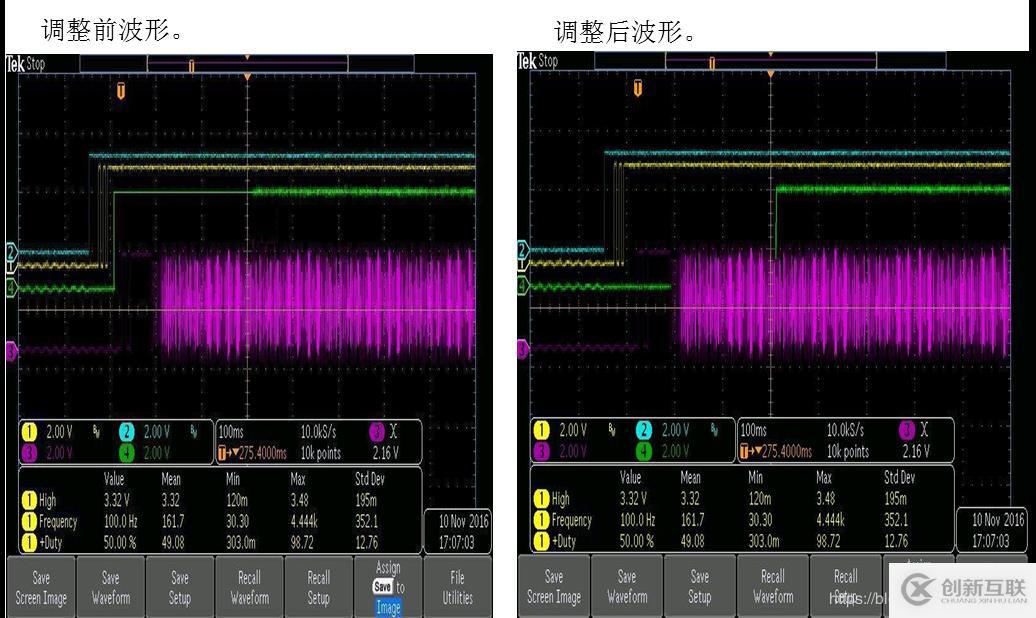Open Recall Setup on the 调整前 scope
The width and height of the screenshot is (1036, 618).
pos(318,587)
